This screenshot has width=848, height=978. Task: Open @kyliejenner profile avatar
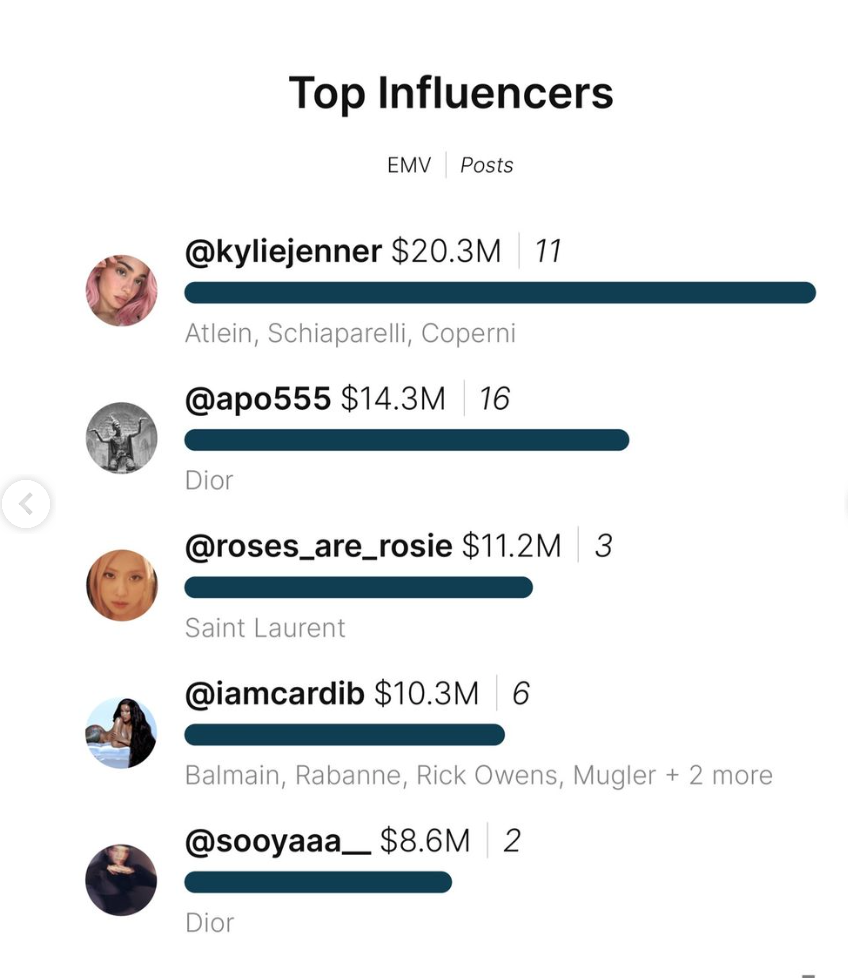[122, 291]
